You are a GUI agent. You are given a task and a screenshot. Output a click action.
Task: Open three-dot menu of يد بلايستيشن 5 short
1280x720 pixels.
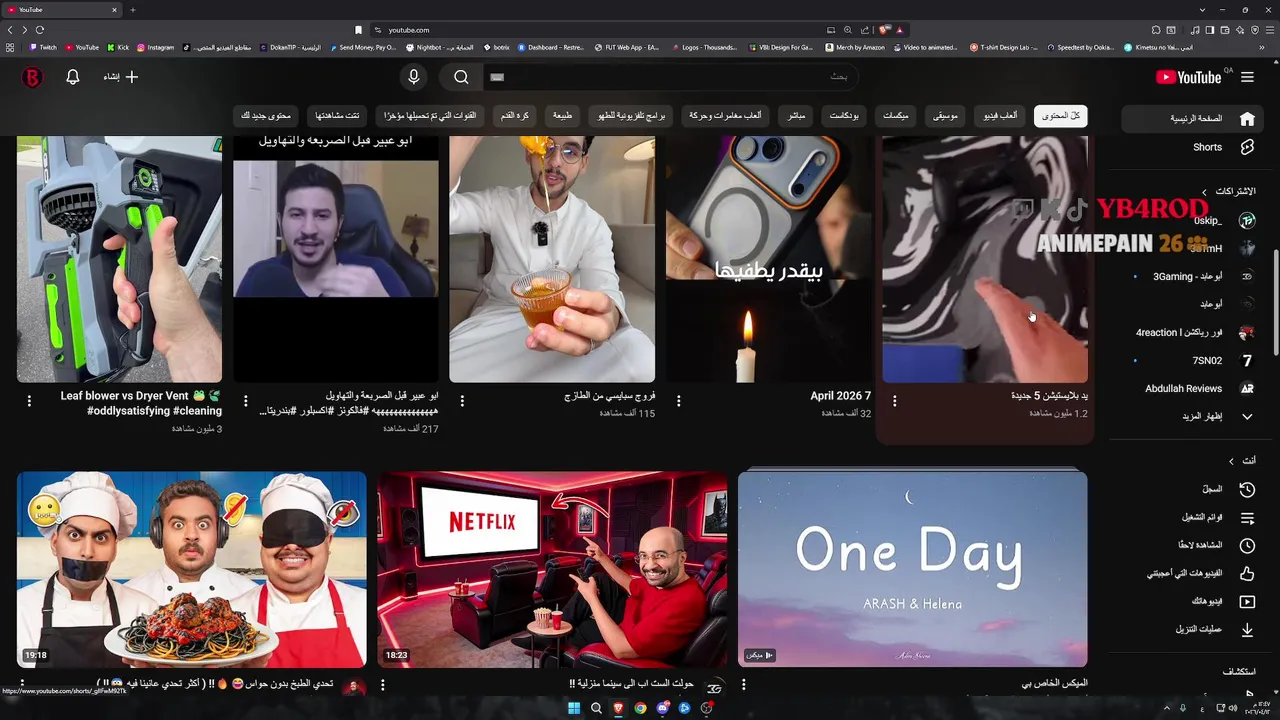pos(894,401)
